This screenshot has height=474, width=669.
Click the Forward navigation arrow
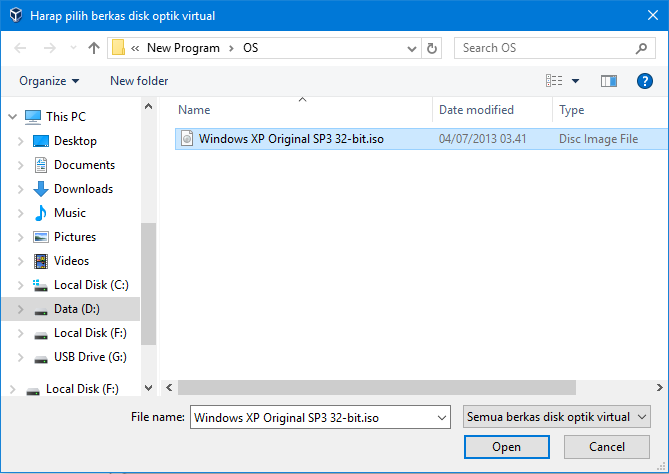tap(49, 48)
